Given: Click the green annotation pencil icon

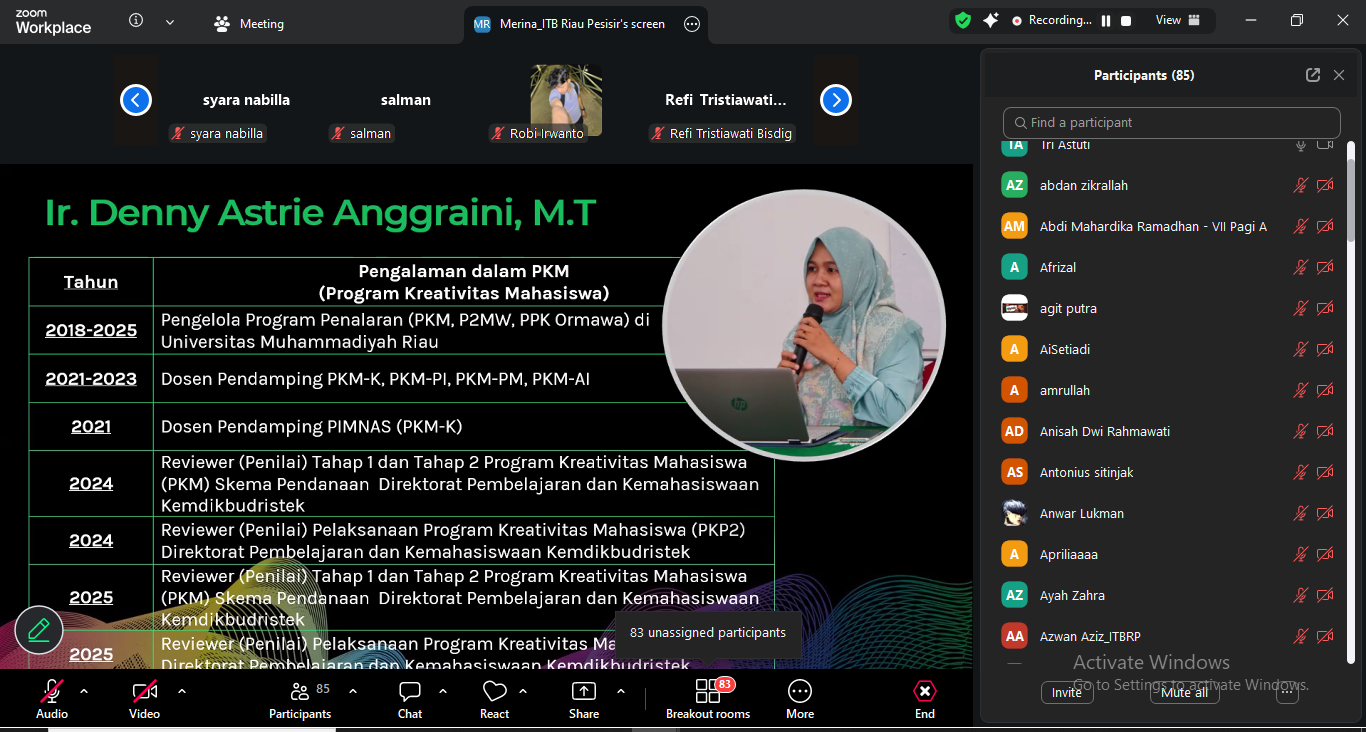Looking at the screenshot, I should [39, 630].
